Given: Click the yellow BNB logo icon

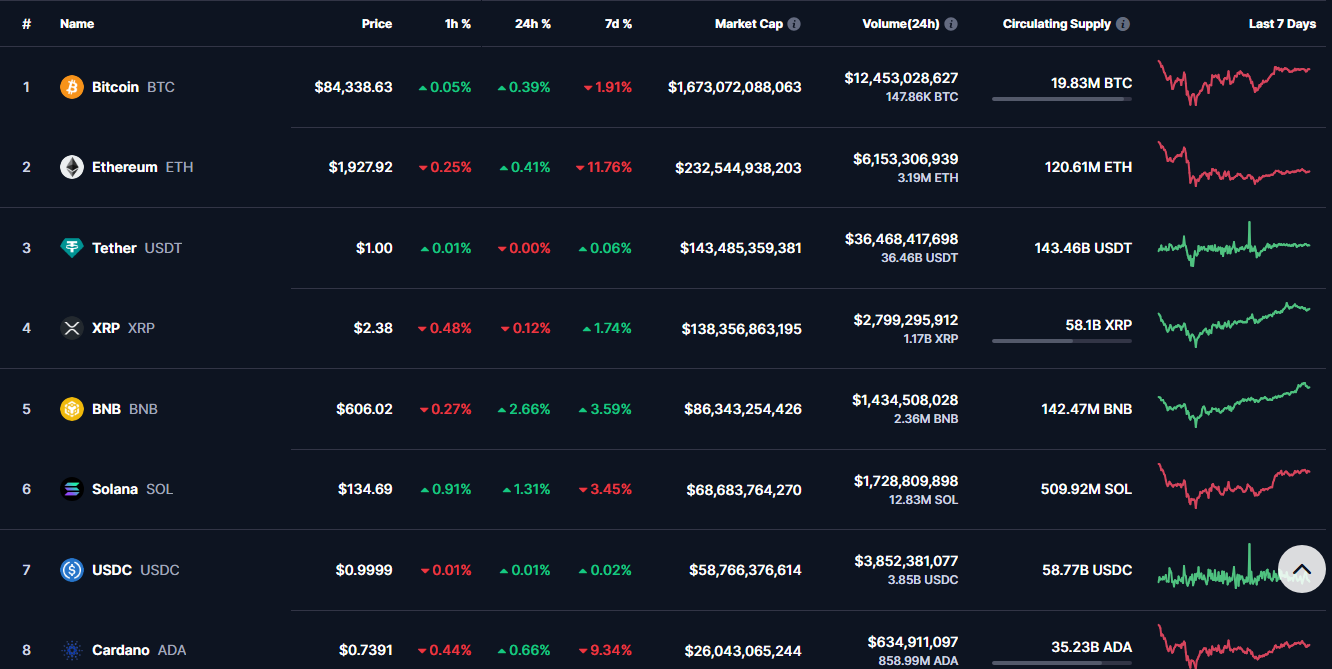Looking at the screenshot, I should [x=72, y=409].
